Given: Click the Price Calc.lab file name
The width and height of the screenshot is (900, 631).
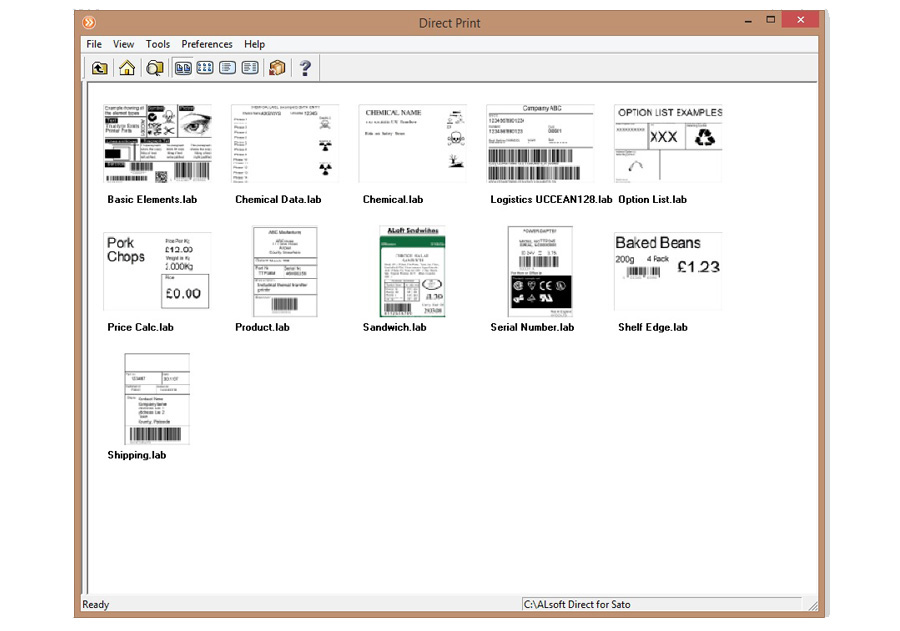Looking at the screenshot, I should (140, 327).
